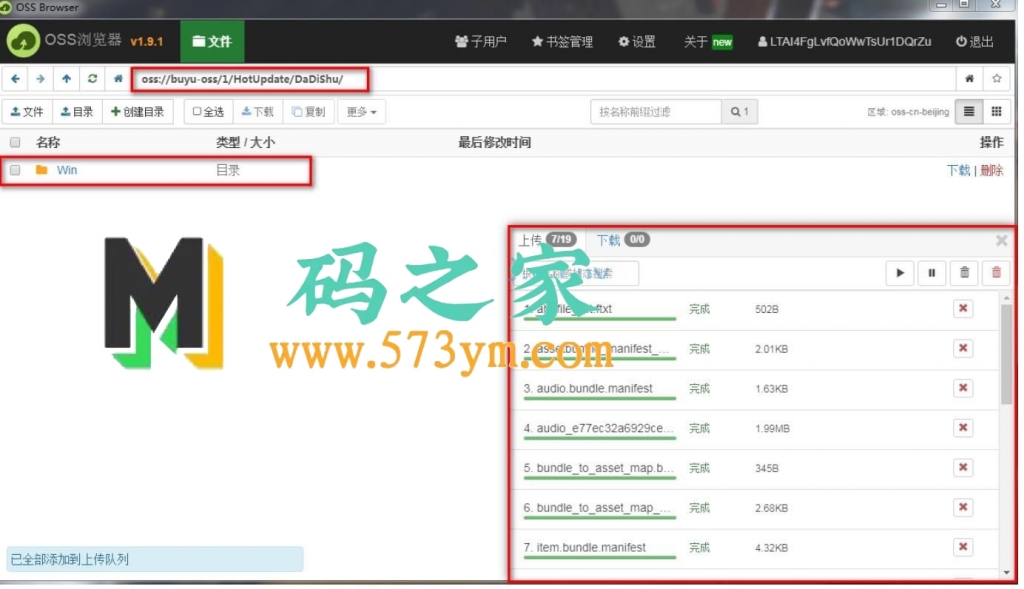Open the 子用户 menu
The height and width of the screenshot is (589, 1024).
[481, 42]
